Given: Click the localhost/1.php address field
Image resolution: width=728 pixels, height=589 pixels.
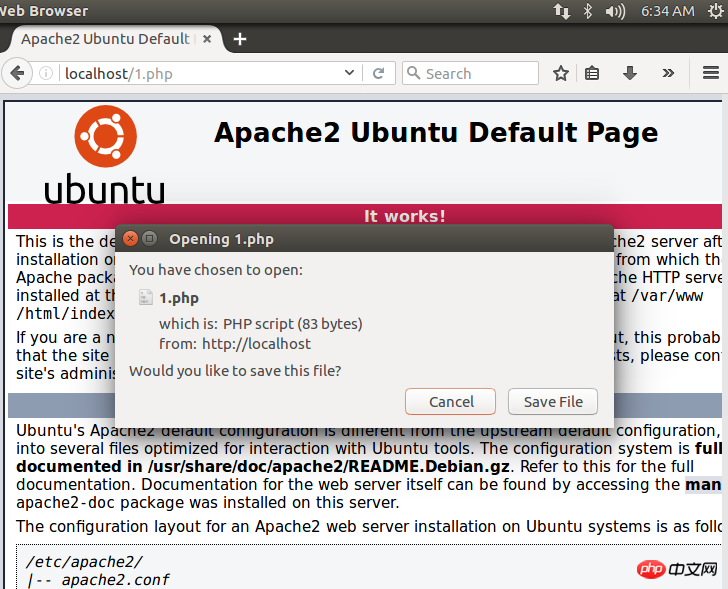Looking at the screenshot, I should coord(200,73).
